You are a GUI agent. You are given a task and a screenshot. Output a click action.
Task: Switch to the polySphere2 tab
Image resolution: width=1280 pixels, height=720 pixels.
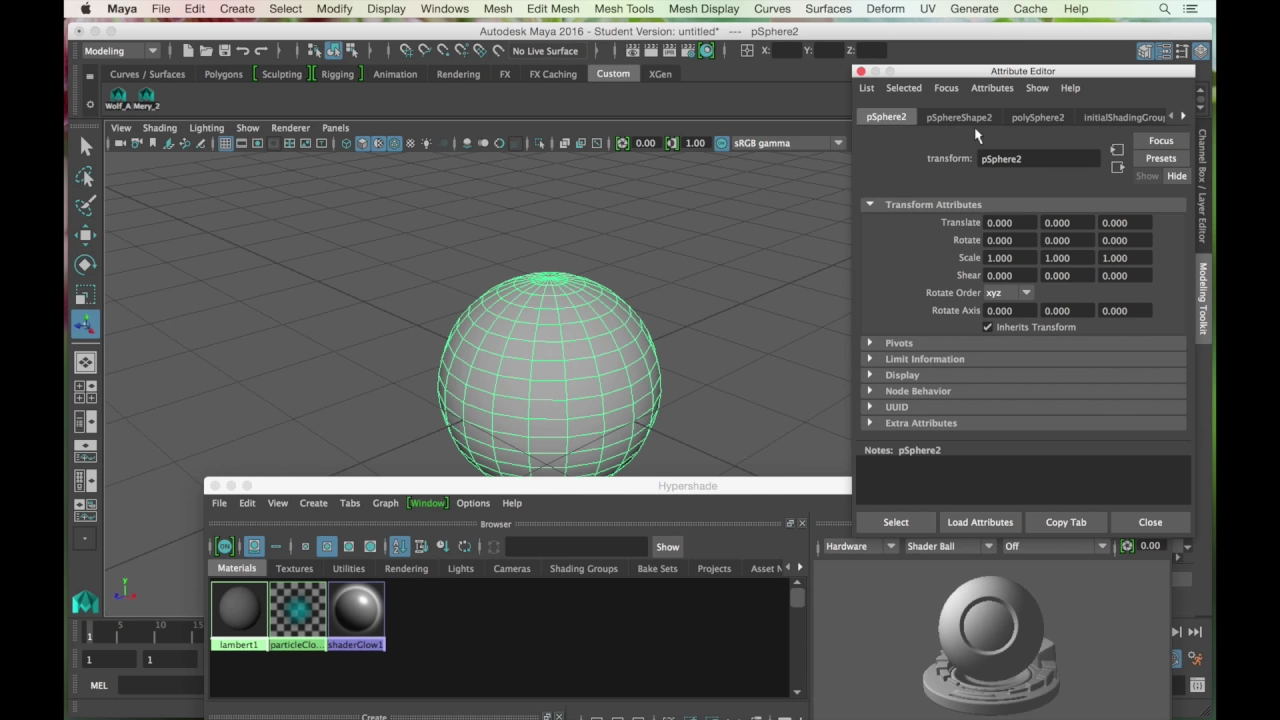tap(1037, 118)
